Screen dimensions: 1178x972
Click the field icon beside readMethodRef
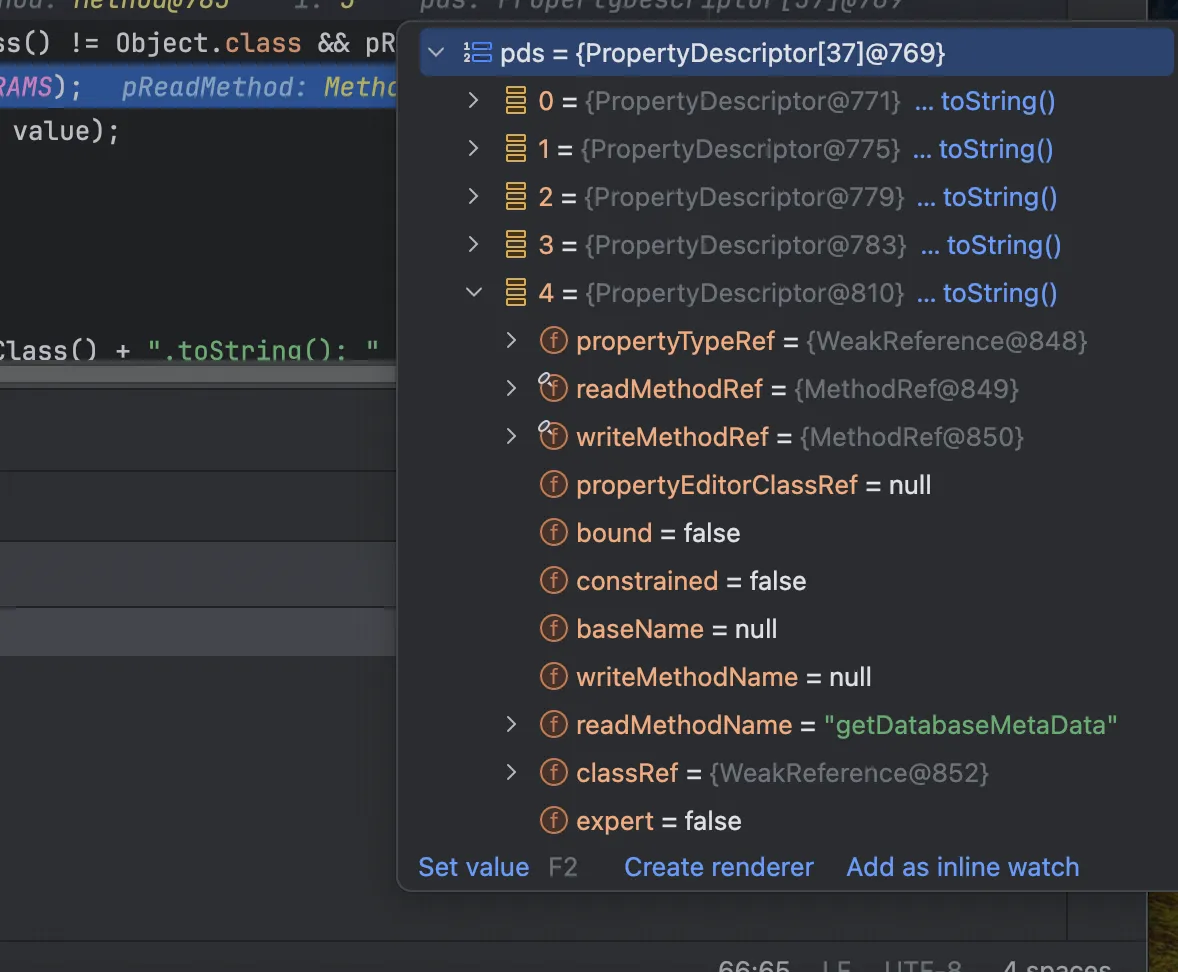point(553,389)
